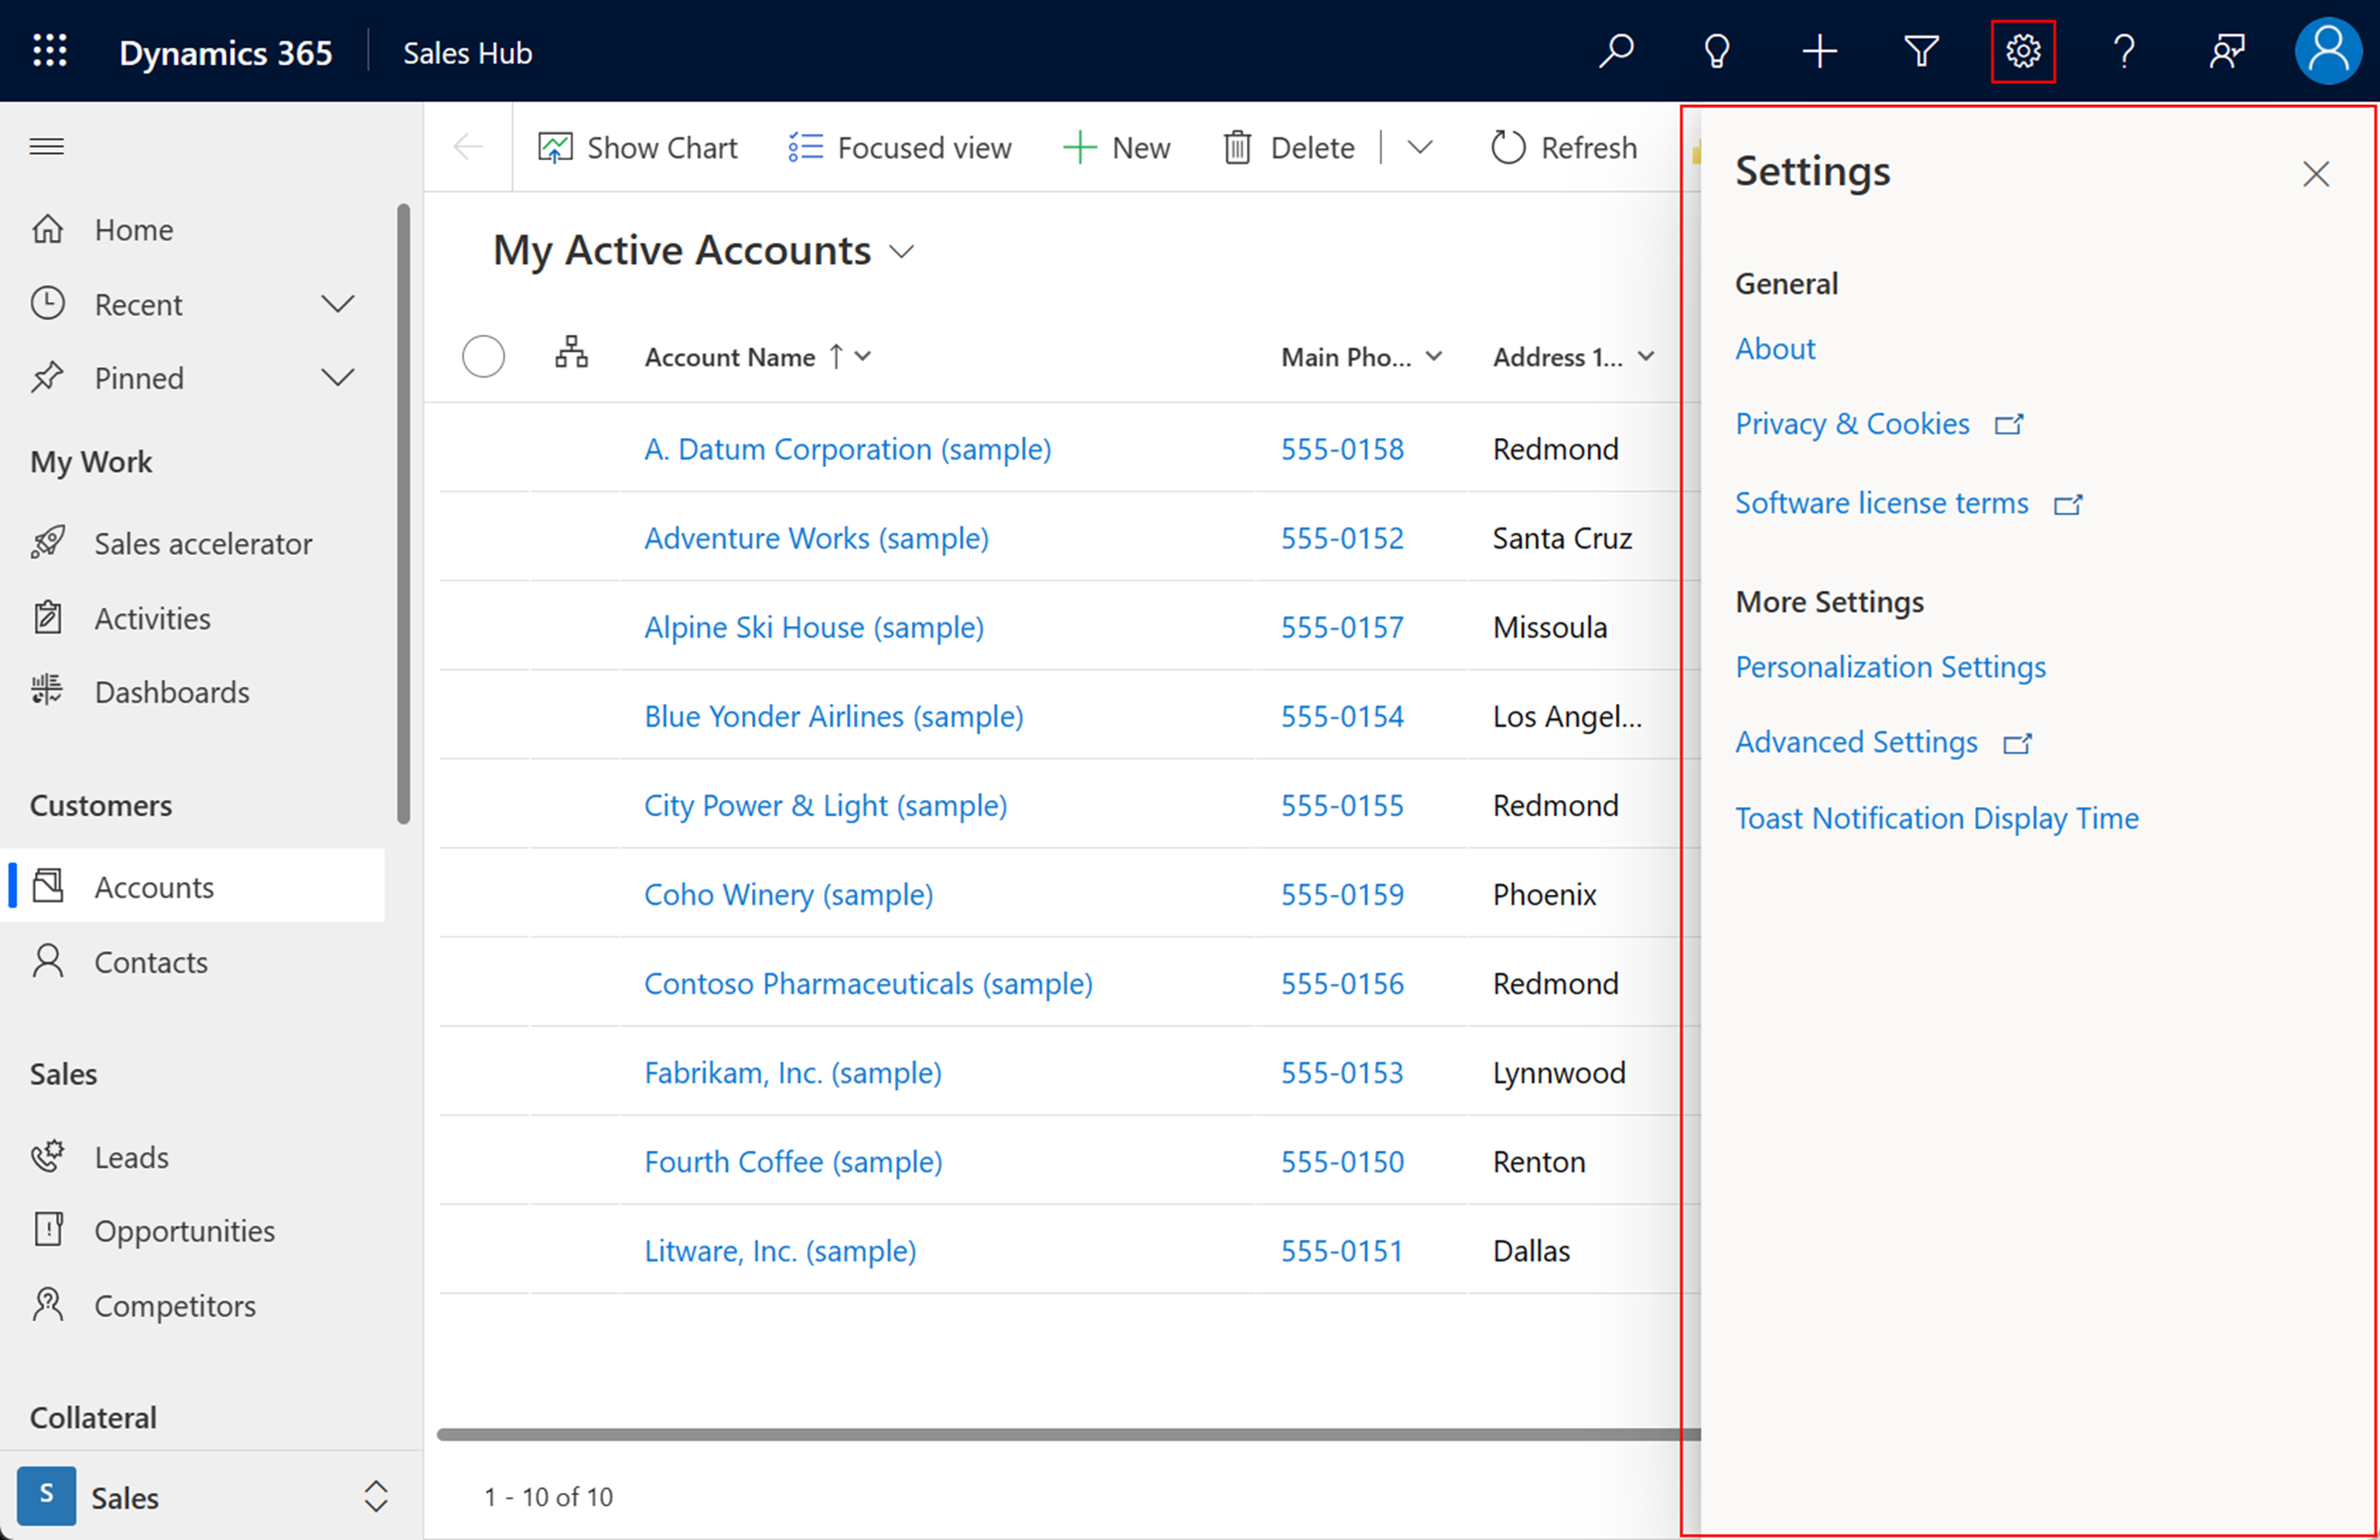Click the sidebar vertical scrollbar
Viewport: 2380px width, 1540px height.
click(403, 514)
